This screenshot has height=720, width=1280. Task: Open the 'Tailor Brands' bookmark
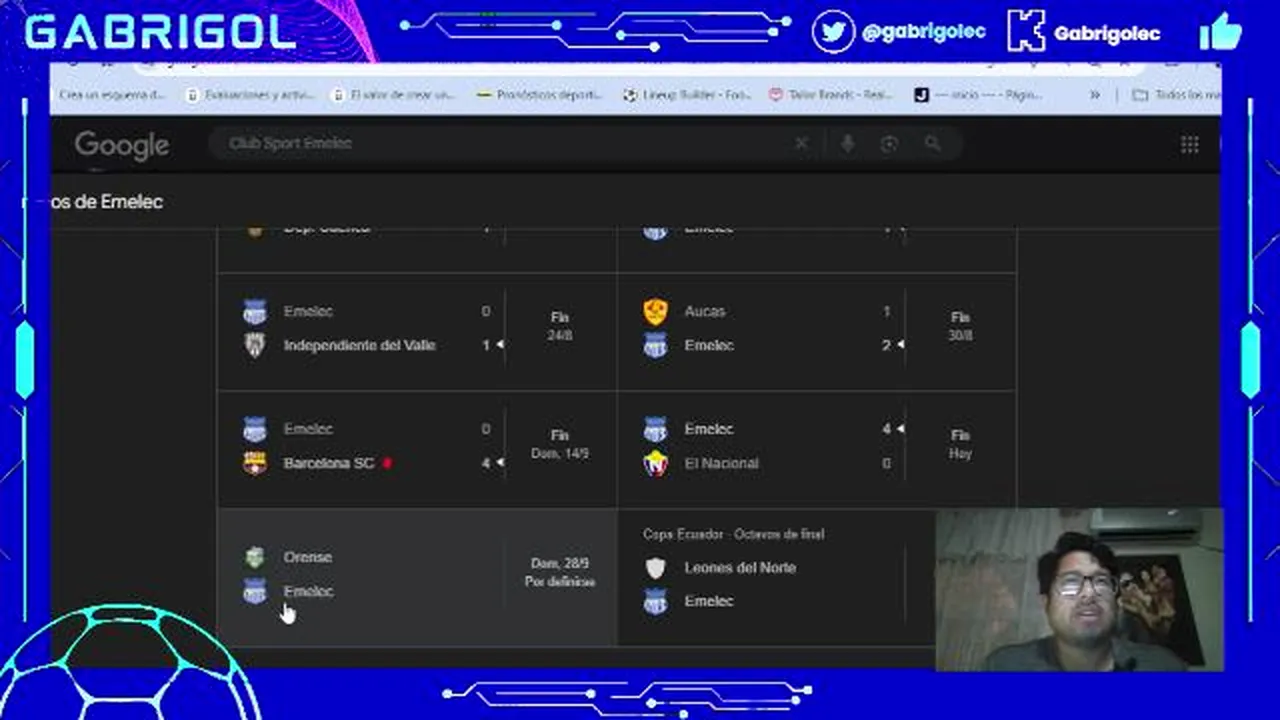[830, 95]
